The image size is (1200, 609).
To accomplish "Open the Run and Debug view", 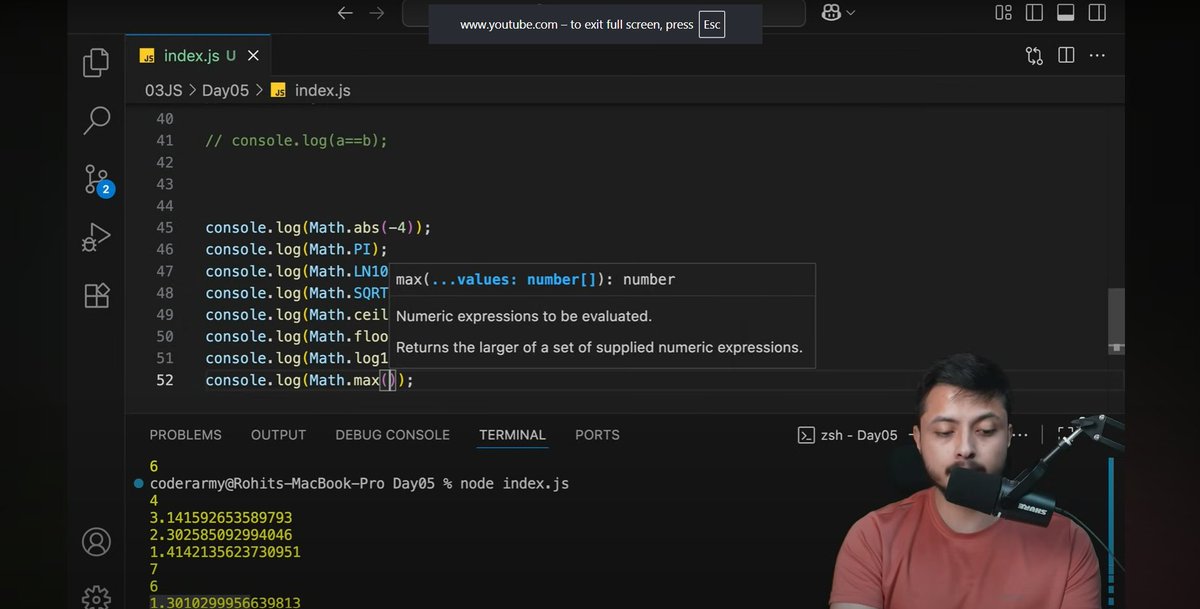I will click(x=96, y=238).
